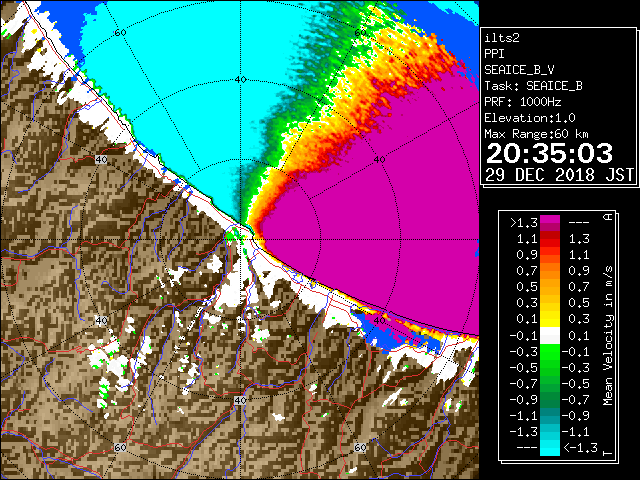Click the 'PPI' scan type label
Image resolution: width=640 pixels, height=480 pixels.
[x=494, y=54]
